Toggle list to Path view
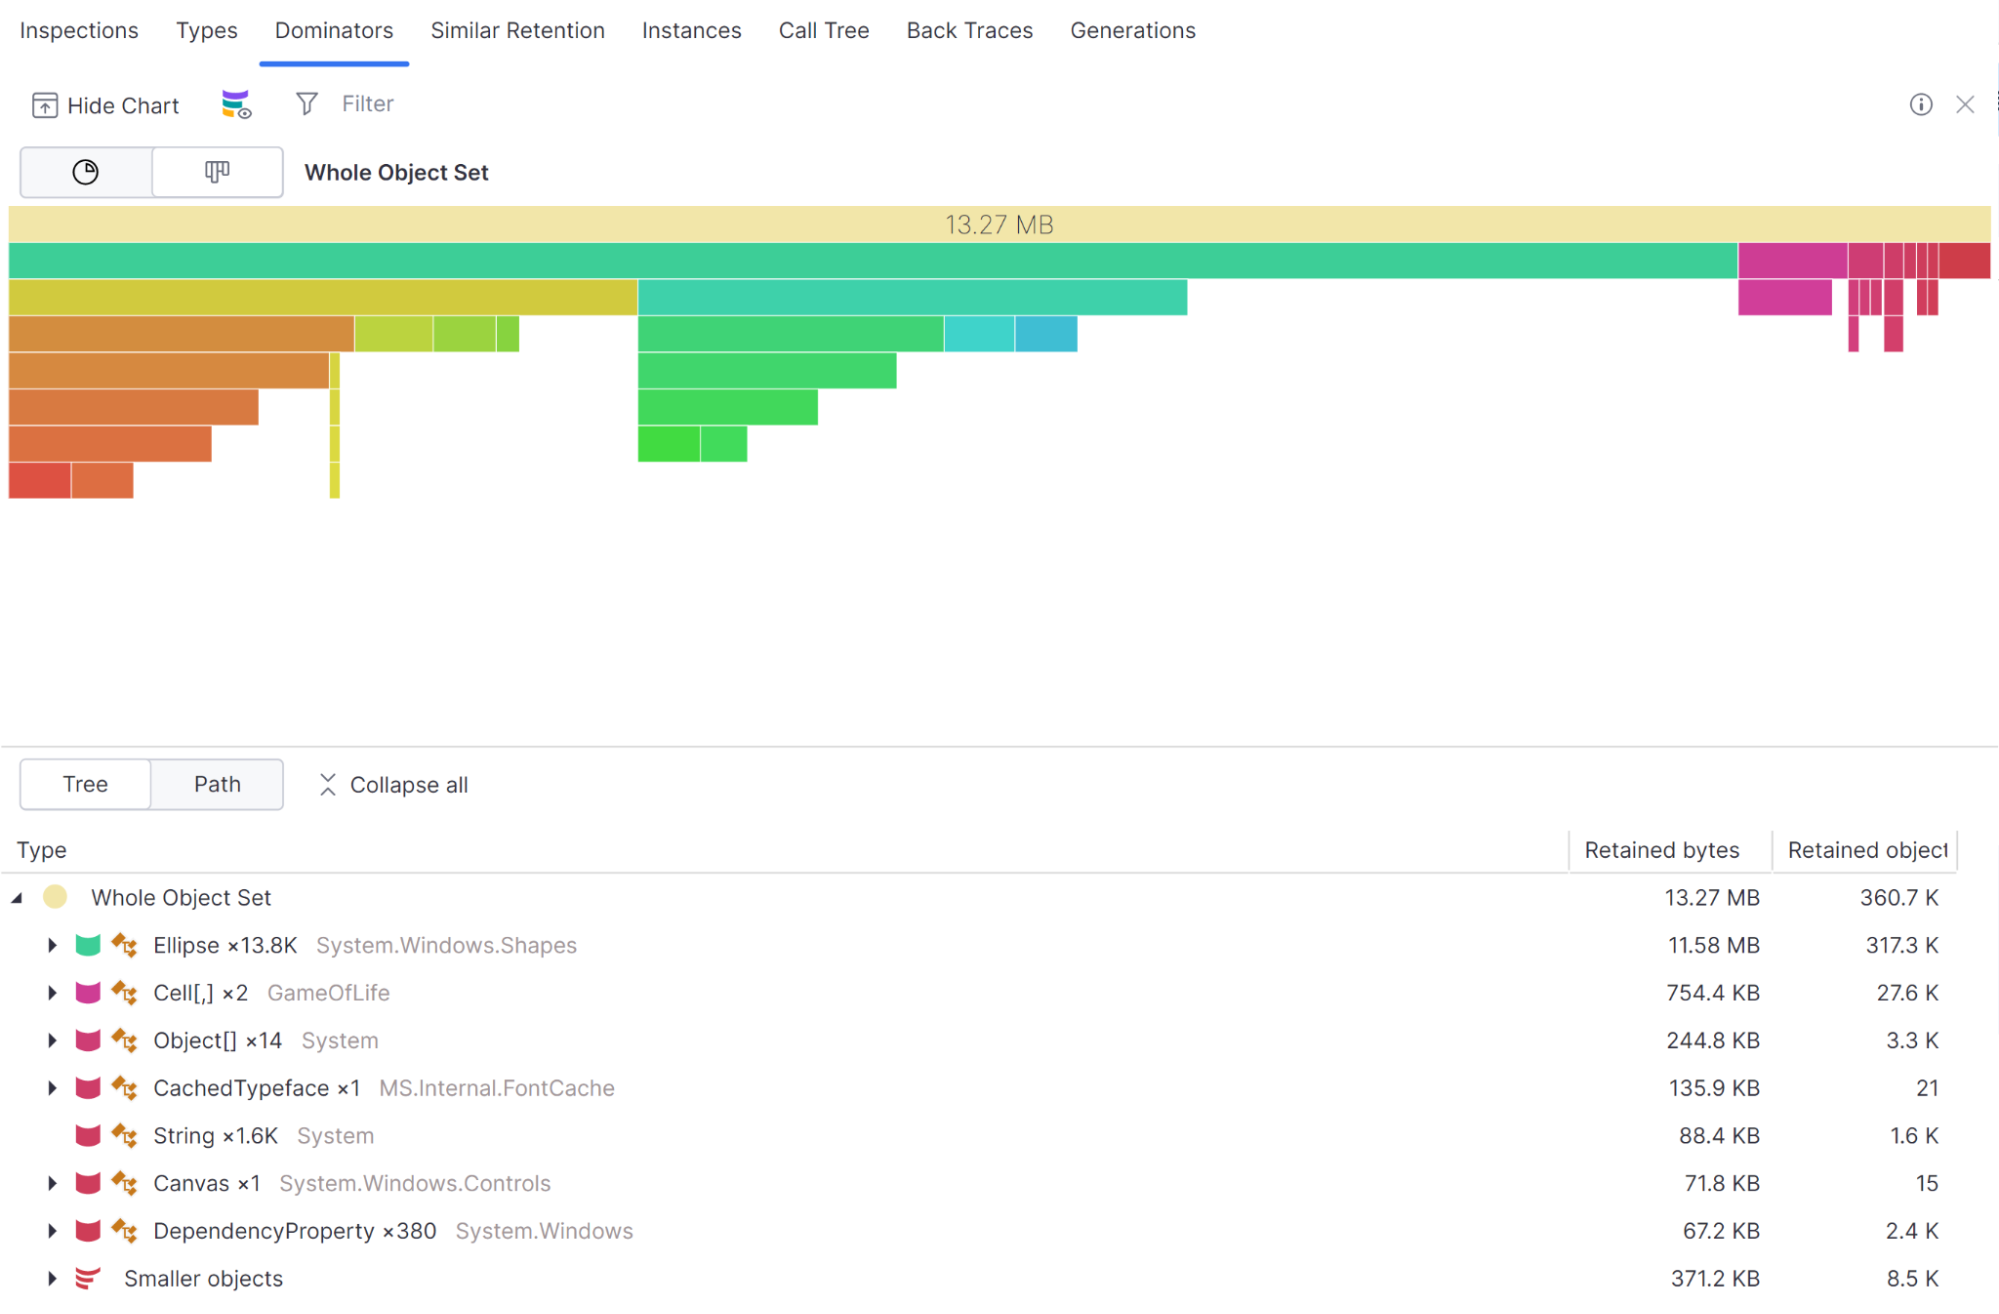Image resolution: width=1999 pixels, height=1314 pixels. (217, 784)
